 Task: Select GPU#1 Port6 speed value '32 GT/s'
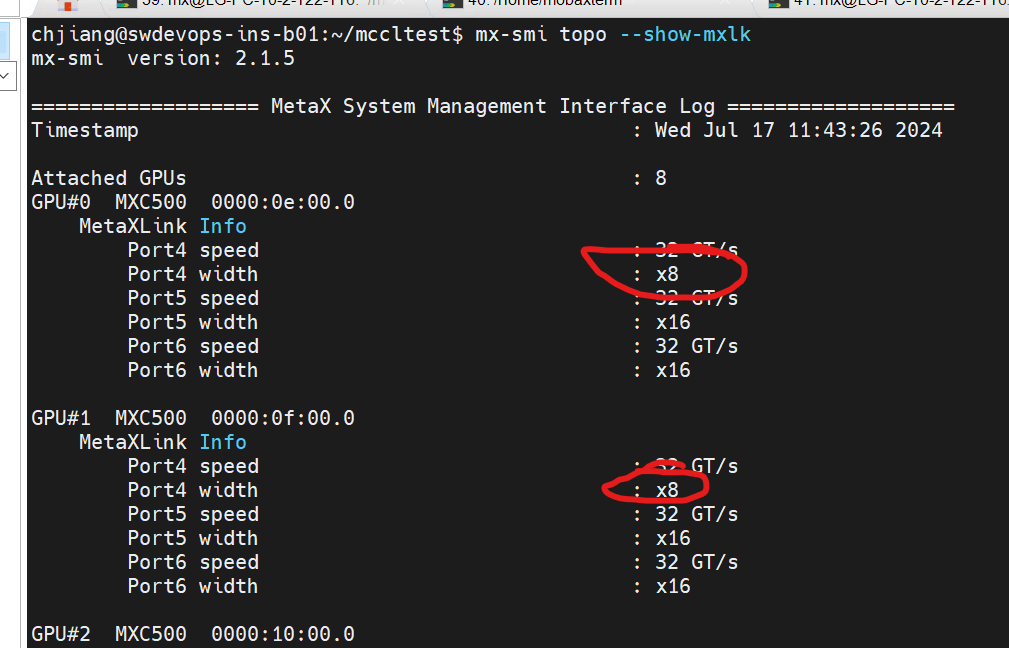coord(697,562)
